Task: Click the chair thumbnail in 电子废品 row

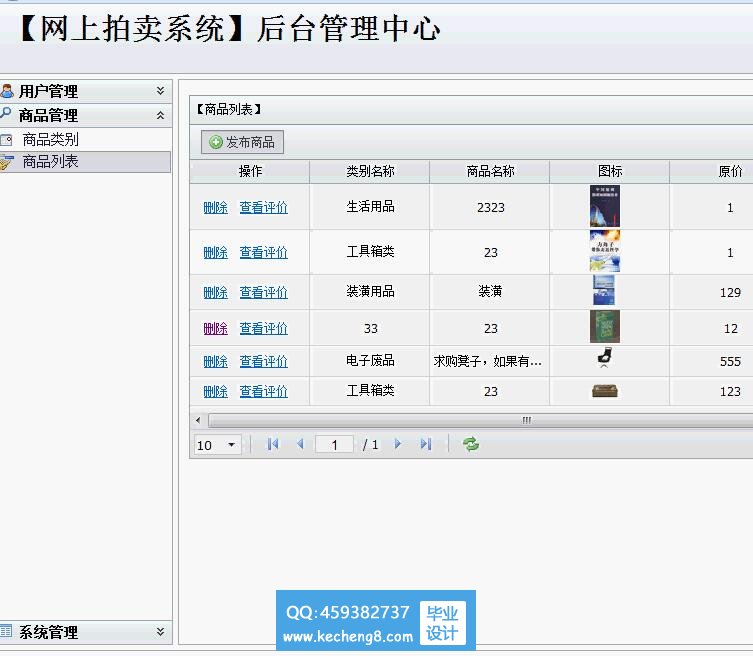Action: [605, 357]
